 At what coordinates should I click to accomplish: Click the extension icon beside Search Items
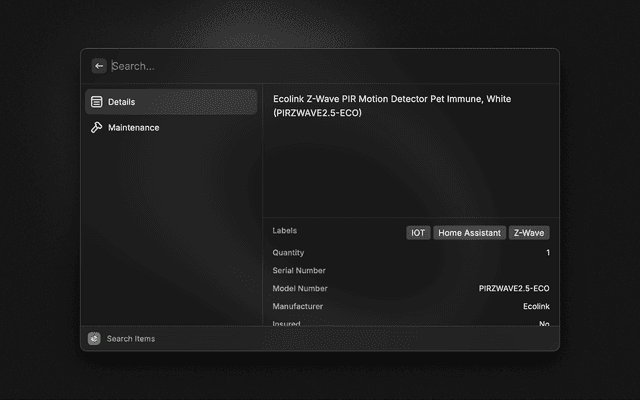[x=94, y=339]
